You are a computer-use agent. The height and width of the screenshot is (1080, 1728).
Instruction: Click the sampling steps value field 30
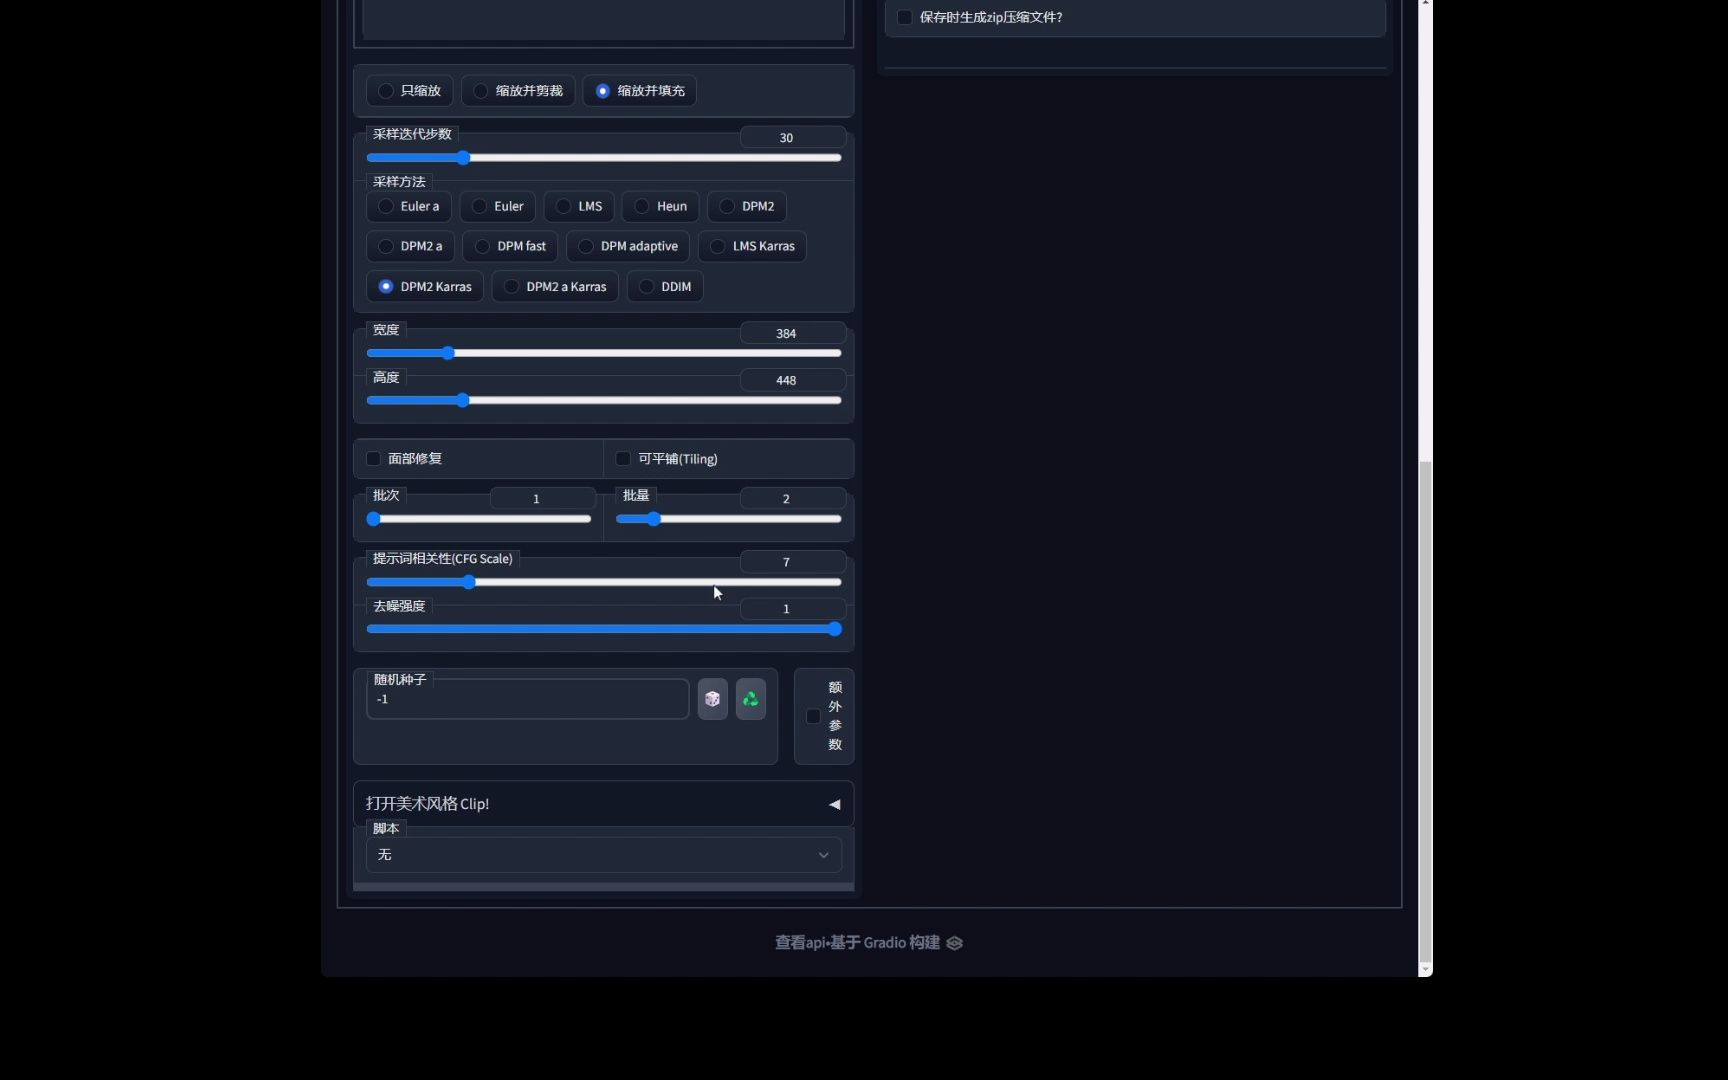point(793,138)
